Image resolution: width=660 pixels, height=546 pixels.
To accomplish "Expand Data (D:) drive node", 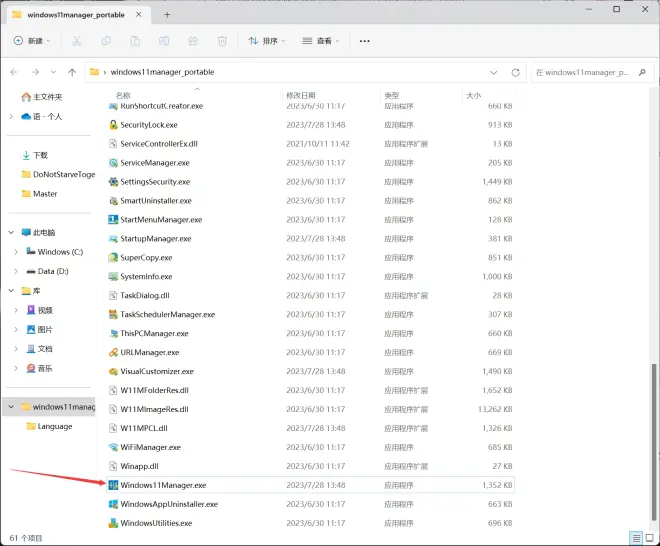I will click(16, 271).
